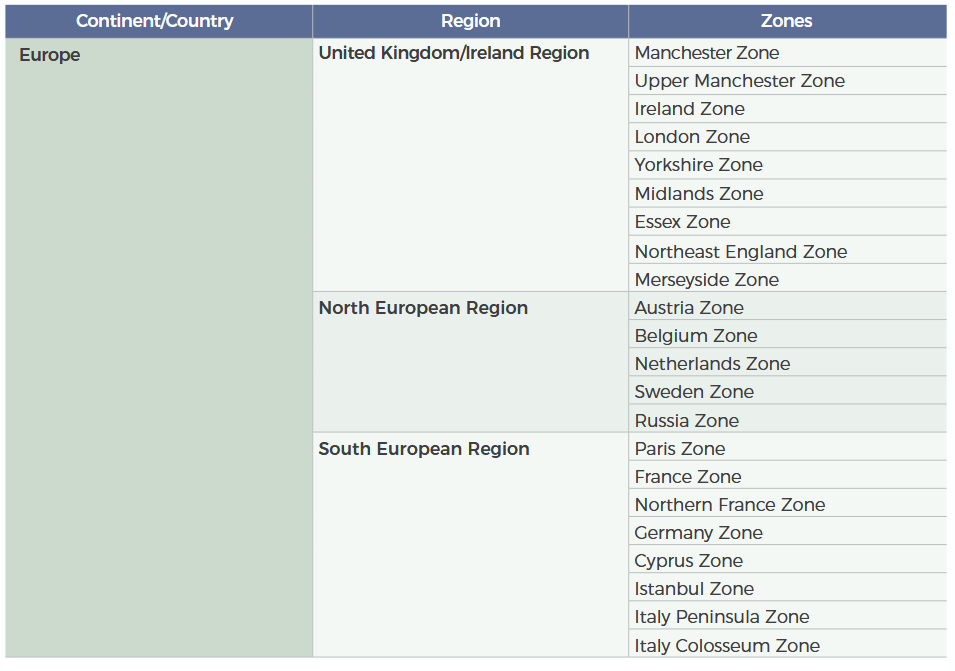Click the Italy Colosseum Zone row

(727, 646)
